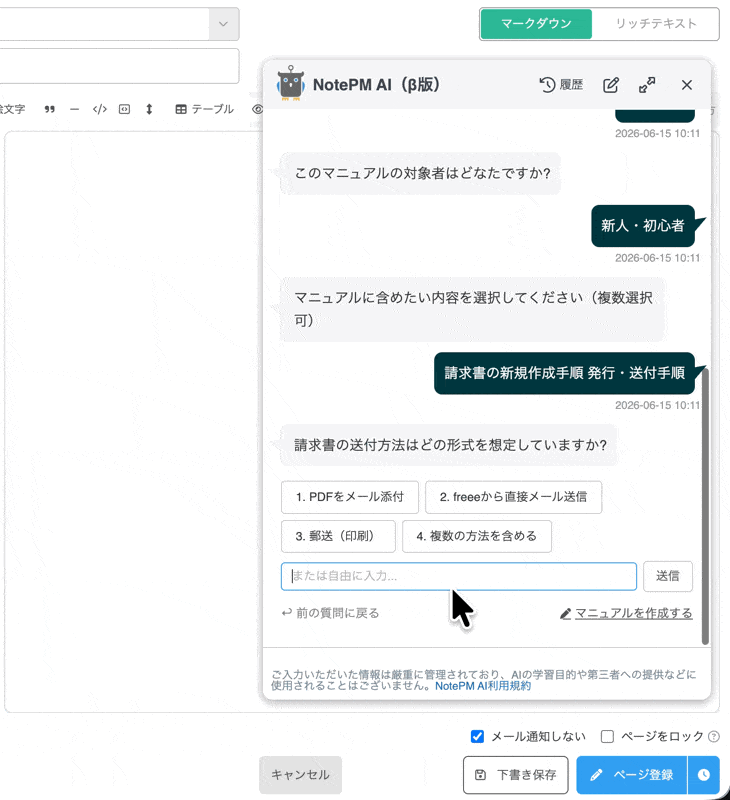Switch to the リッチテキスト editor tab

(x=656, y=23)
